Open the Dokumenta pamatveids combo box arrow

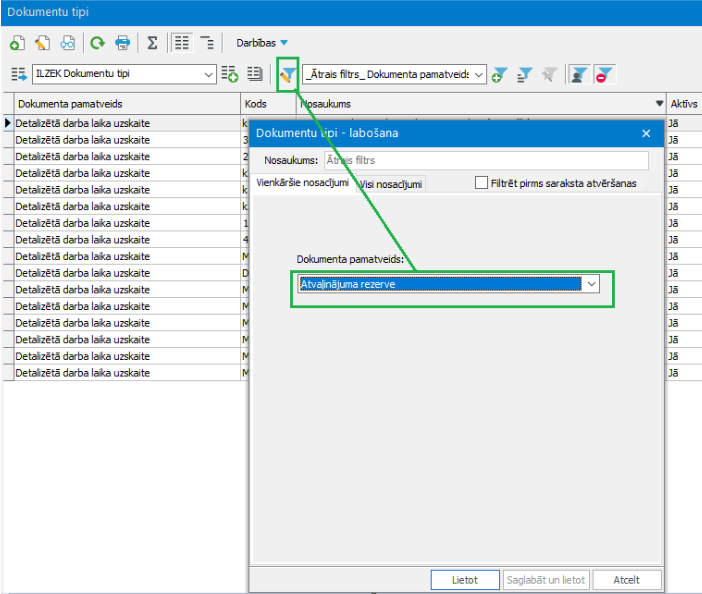591,284
